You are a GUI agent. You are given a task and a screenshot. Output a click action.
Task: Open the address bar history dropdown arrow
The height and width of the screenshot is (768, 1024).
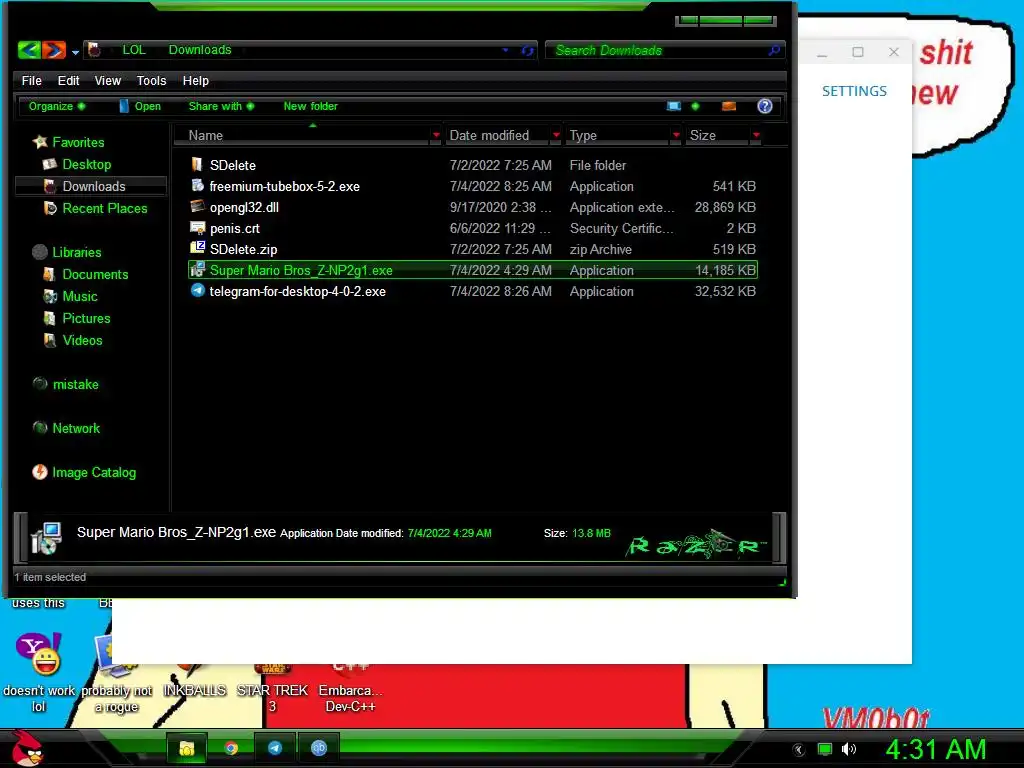(505, 50)
